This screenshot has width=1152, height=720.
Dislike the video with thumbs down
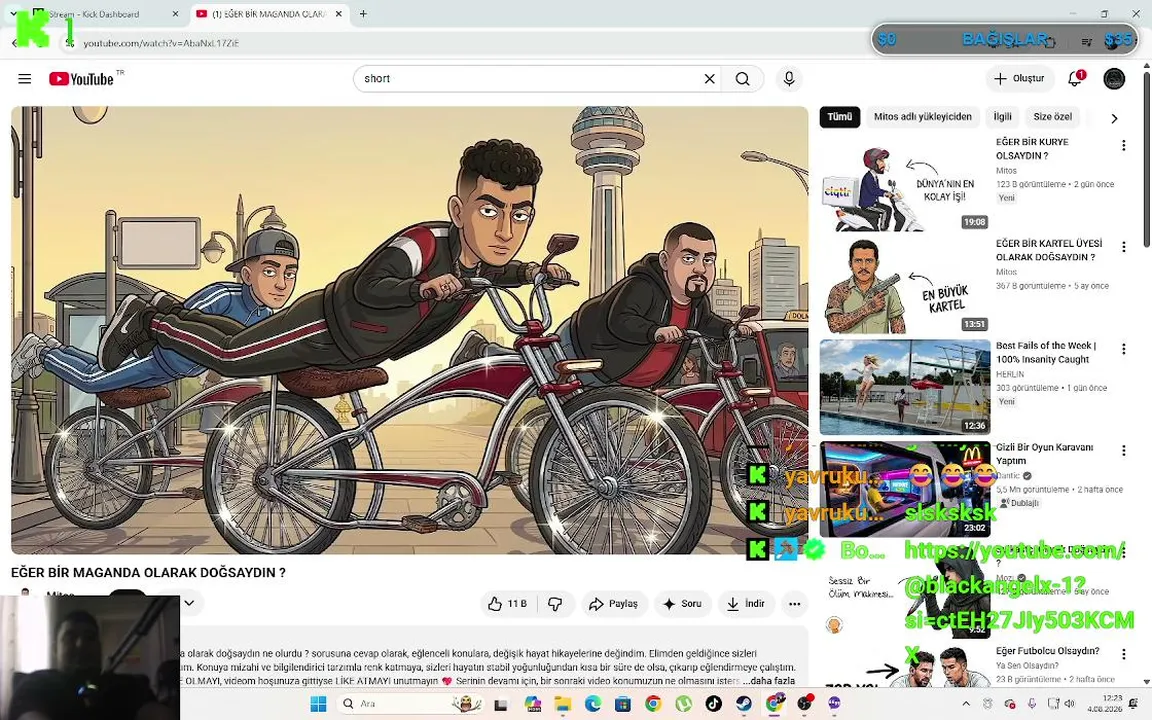point(555,604)
